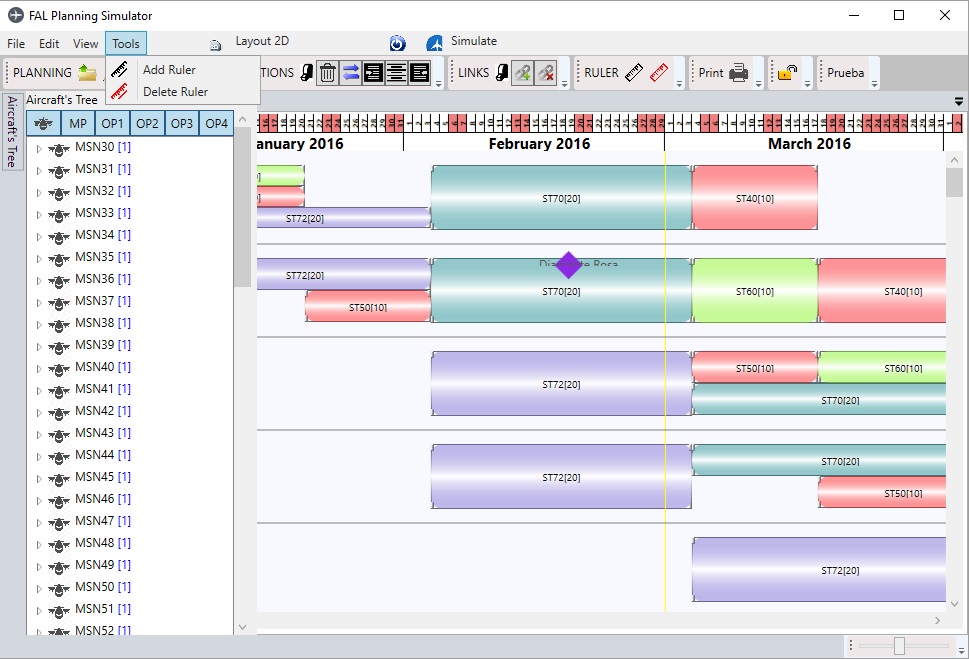Click the black add ruler toolbar icon
969x659 pixels.
click(x=634, y=73)
